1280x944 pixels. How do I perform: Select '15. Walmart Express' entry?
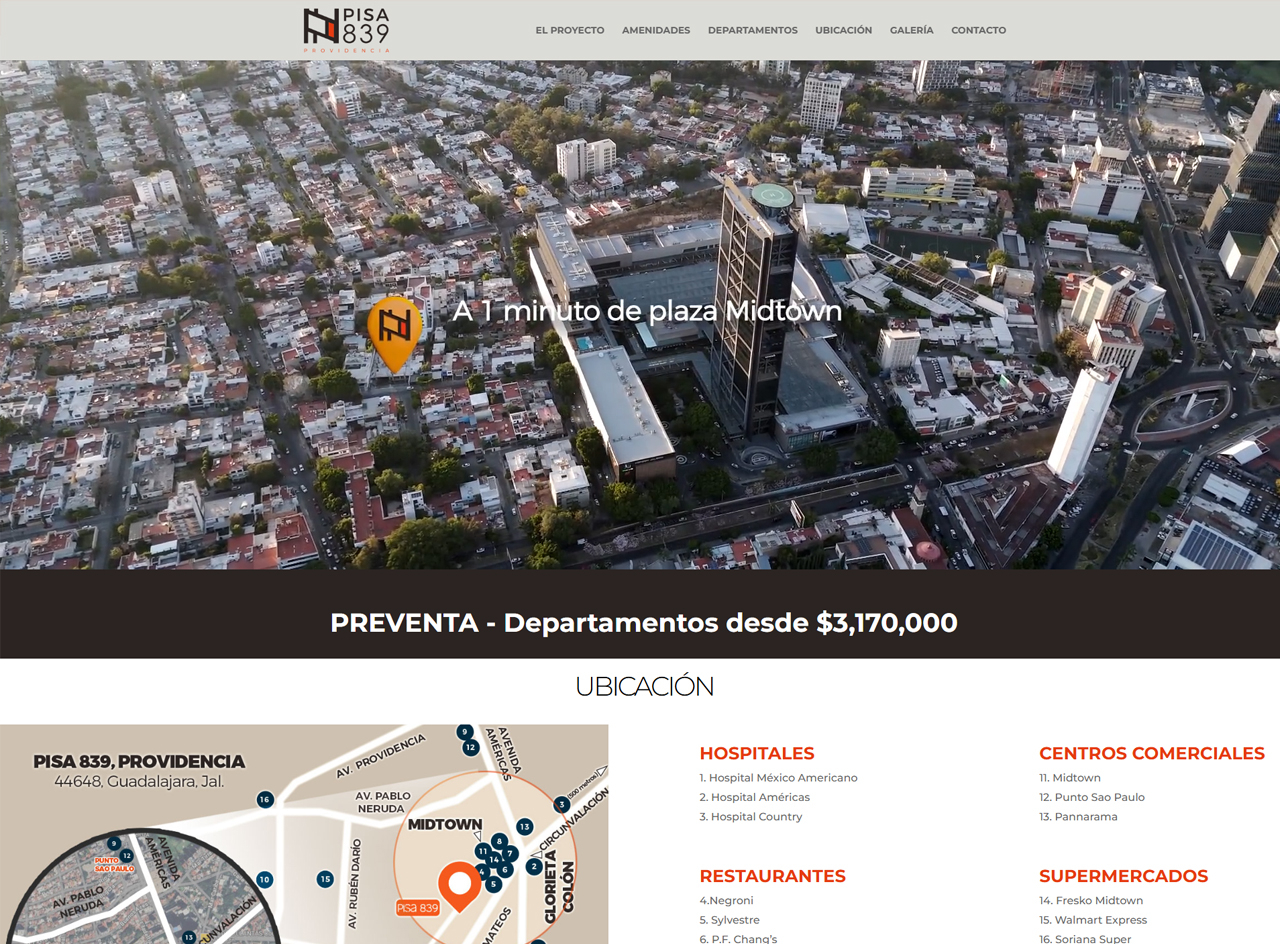(1093, 920)
